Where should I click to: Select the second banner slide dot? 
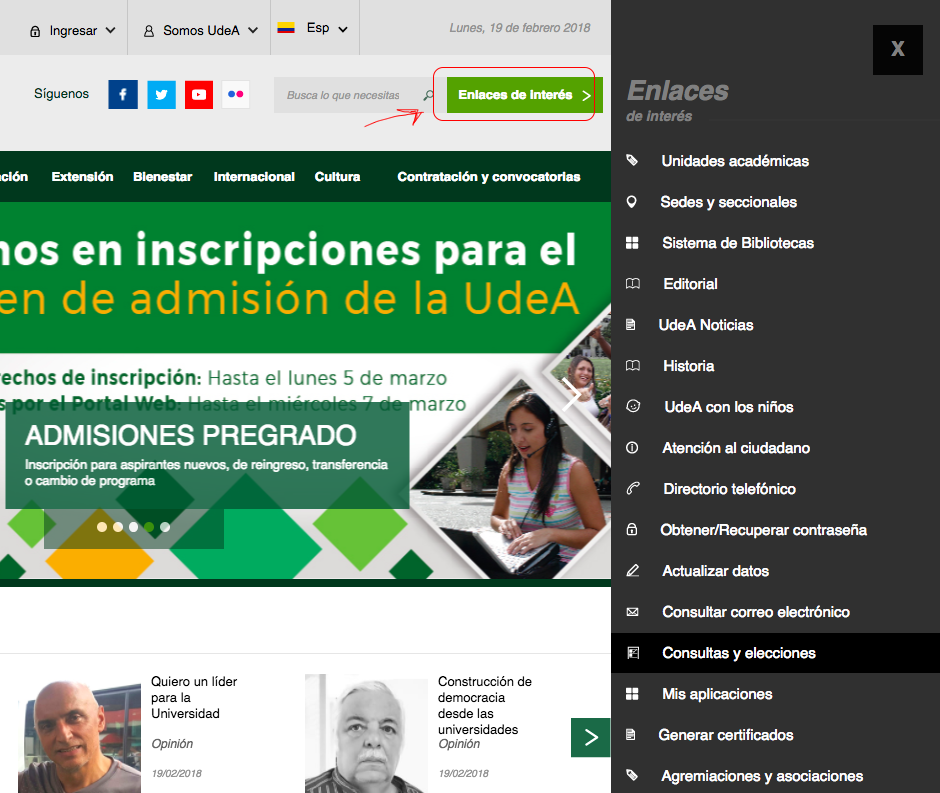pos(118,527)
